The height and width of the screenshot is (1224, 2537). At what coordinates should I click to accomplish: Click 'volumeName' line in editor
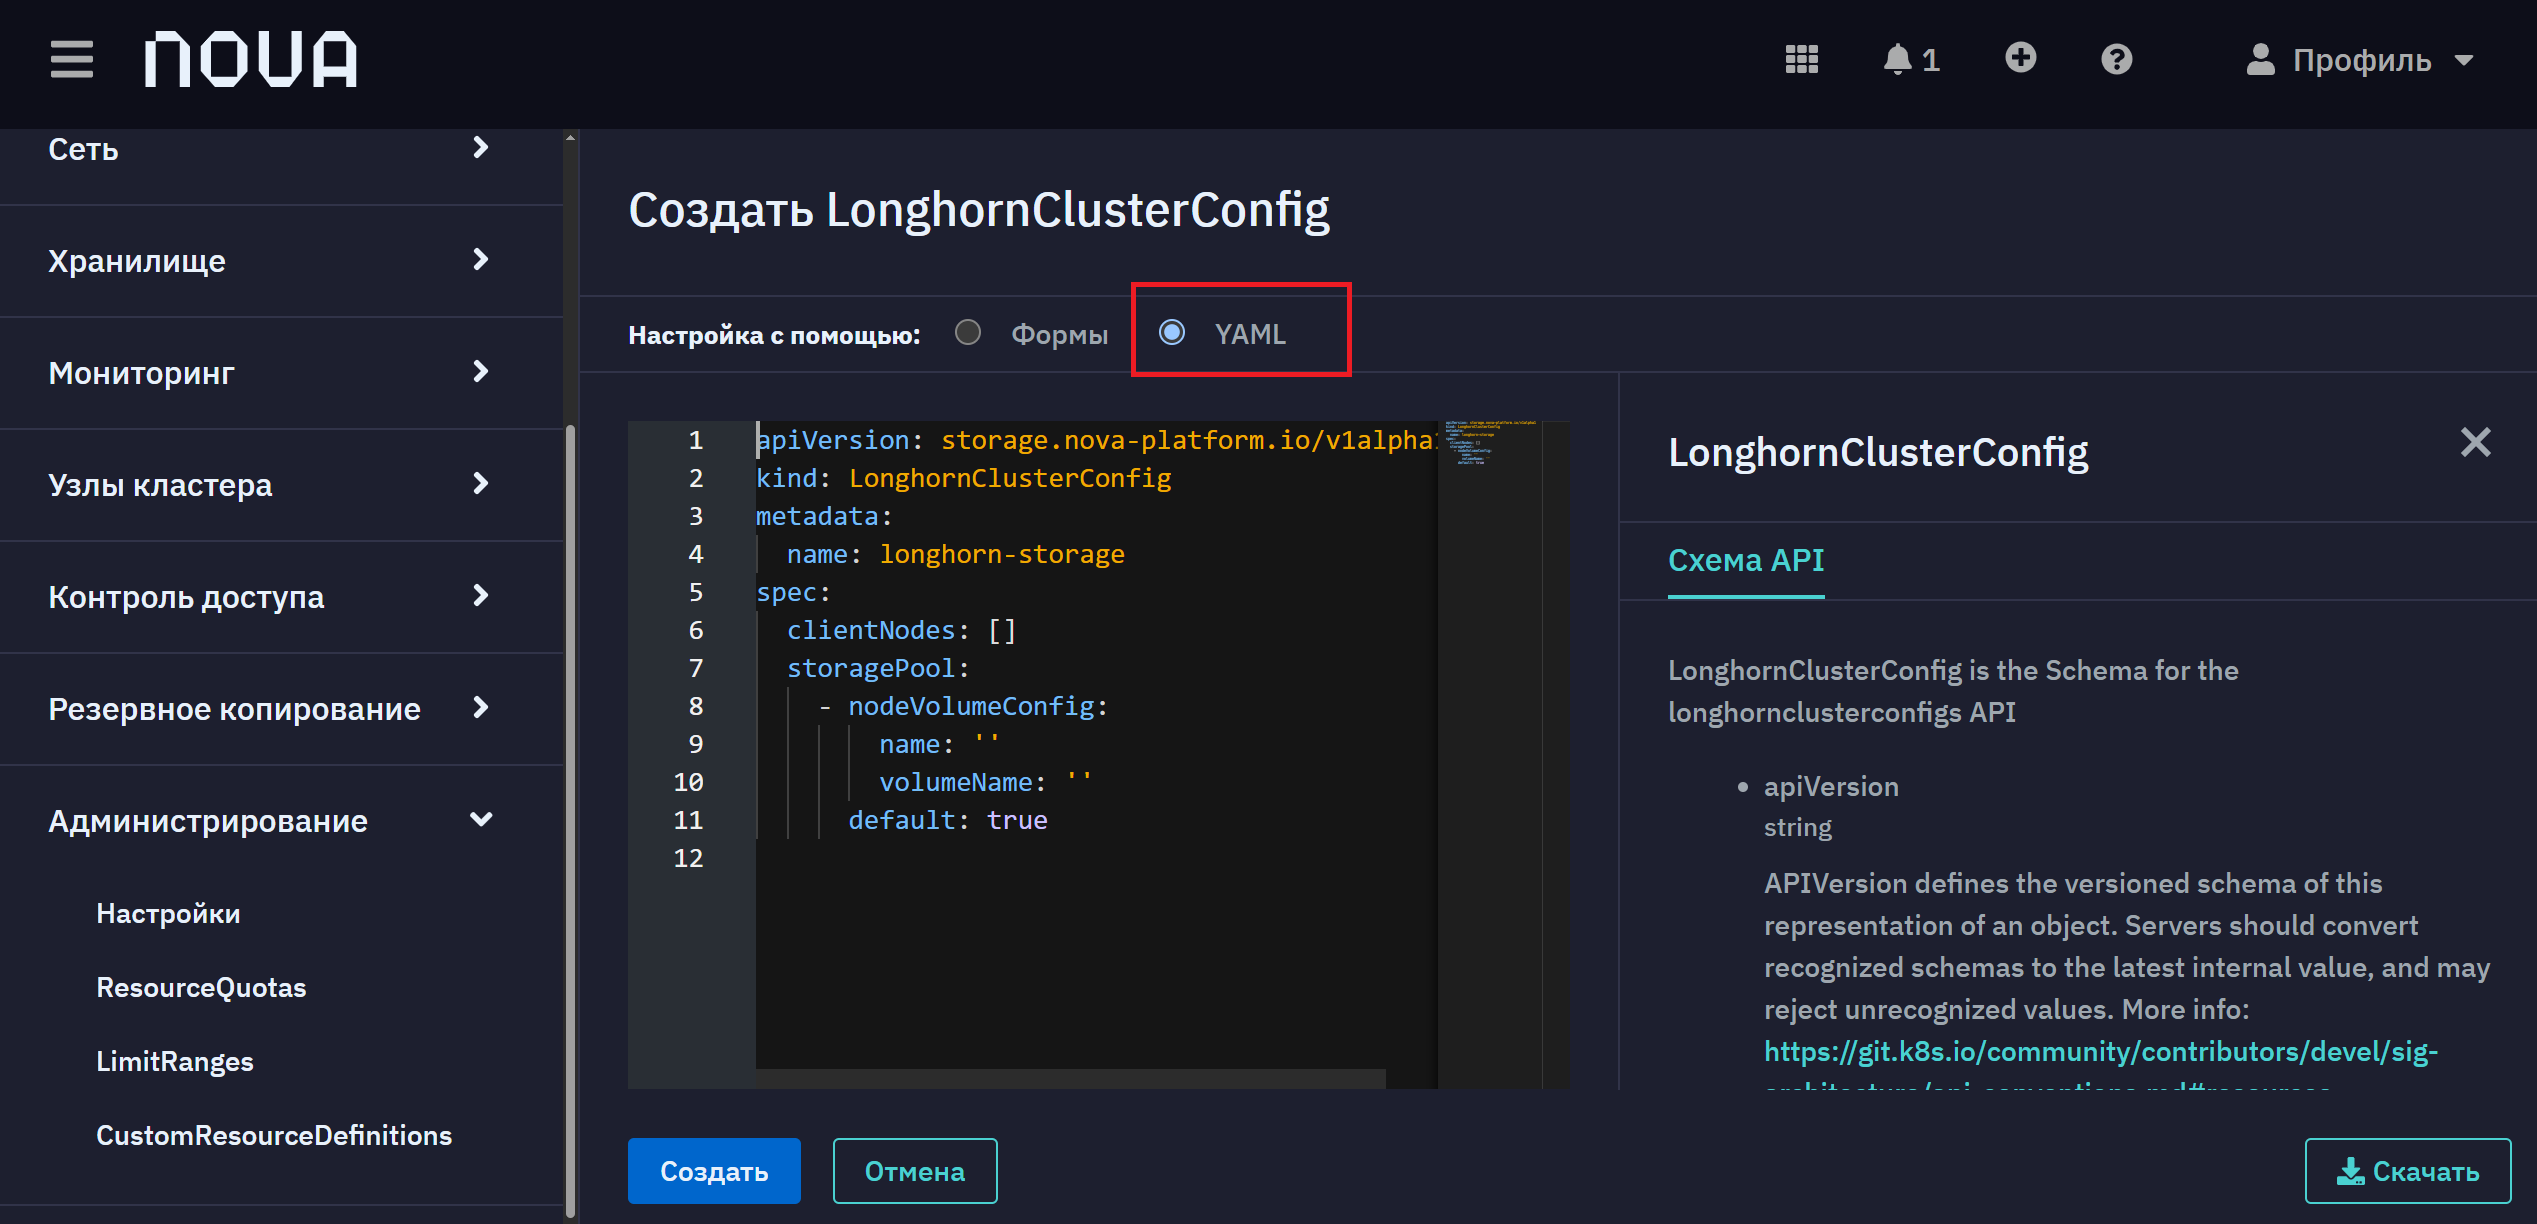point(984,782)
